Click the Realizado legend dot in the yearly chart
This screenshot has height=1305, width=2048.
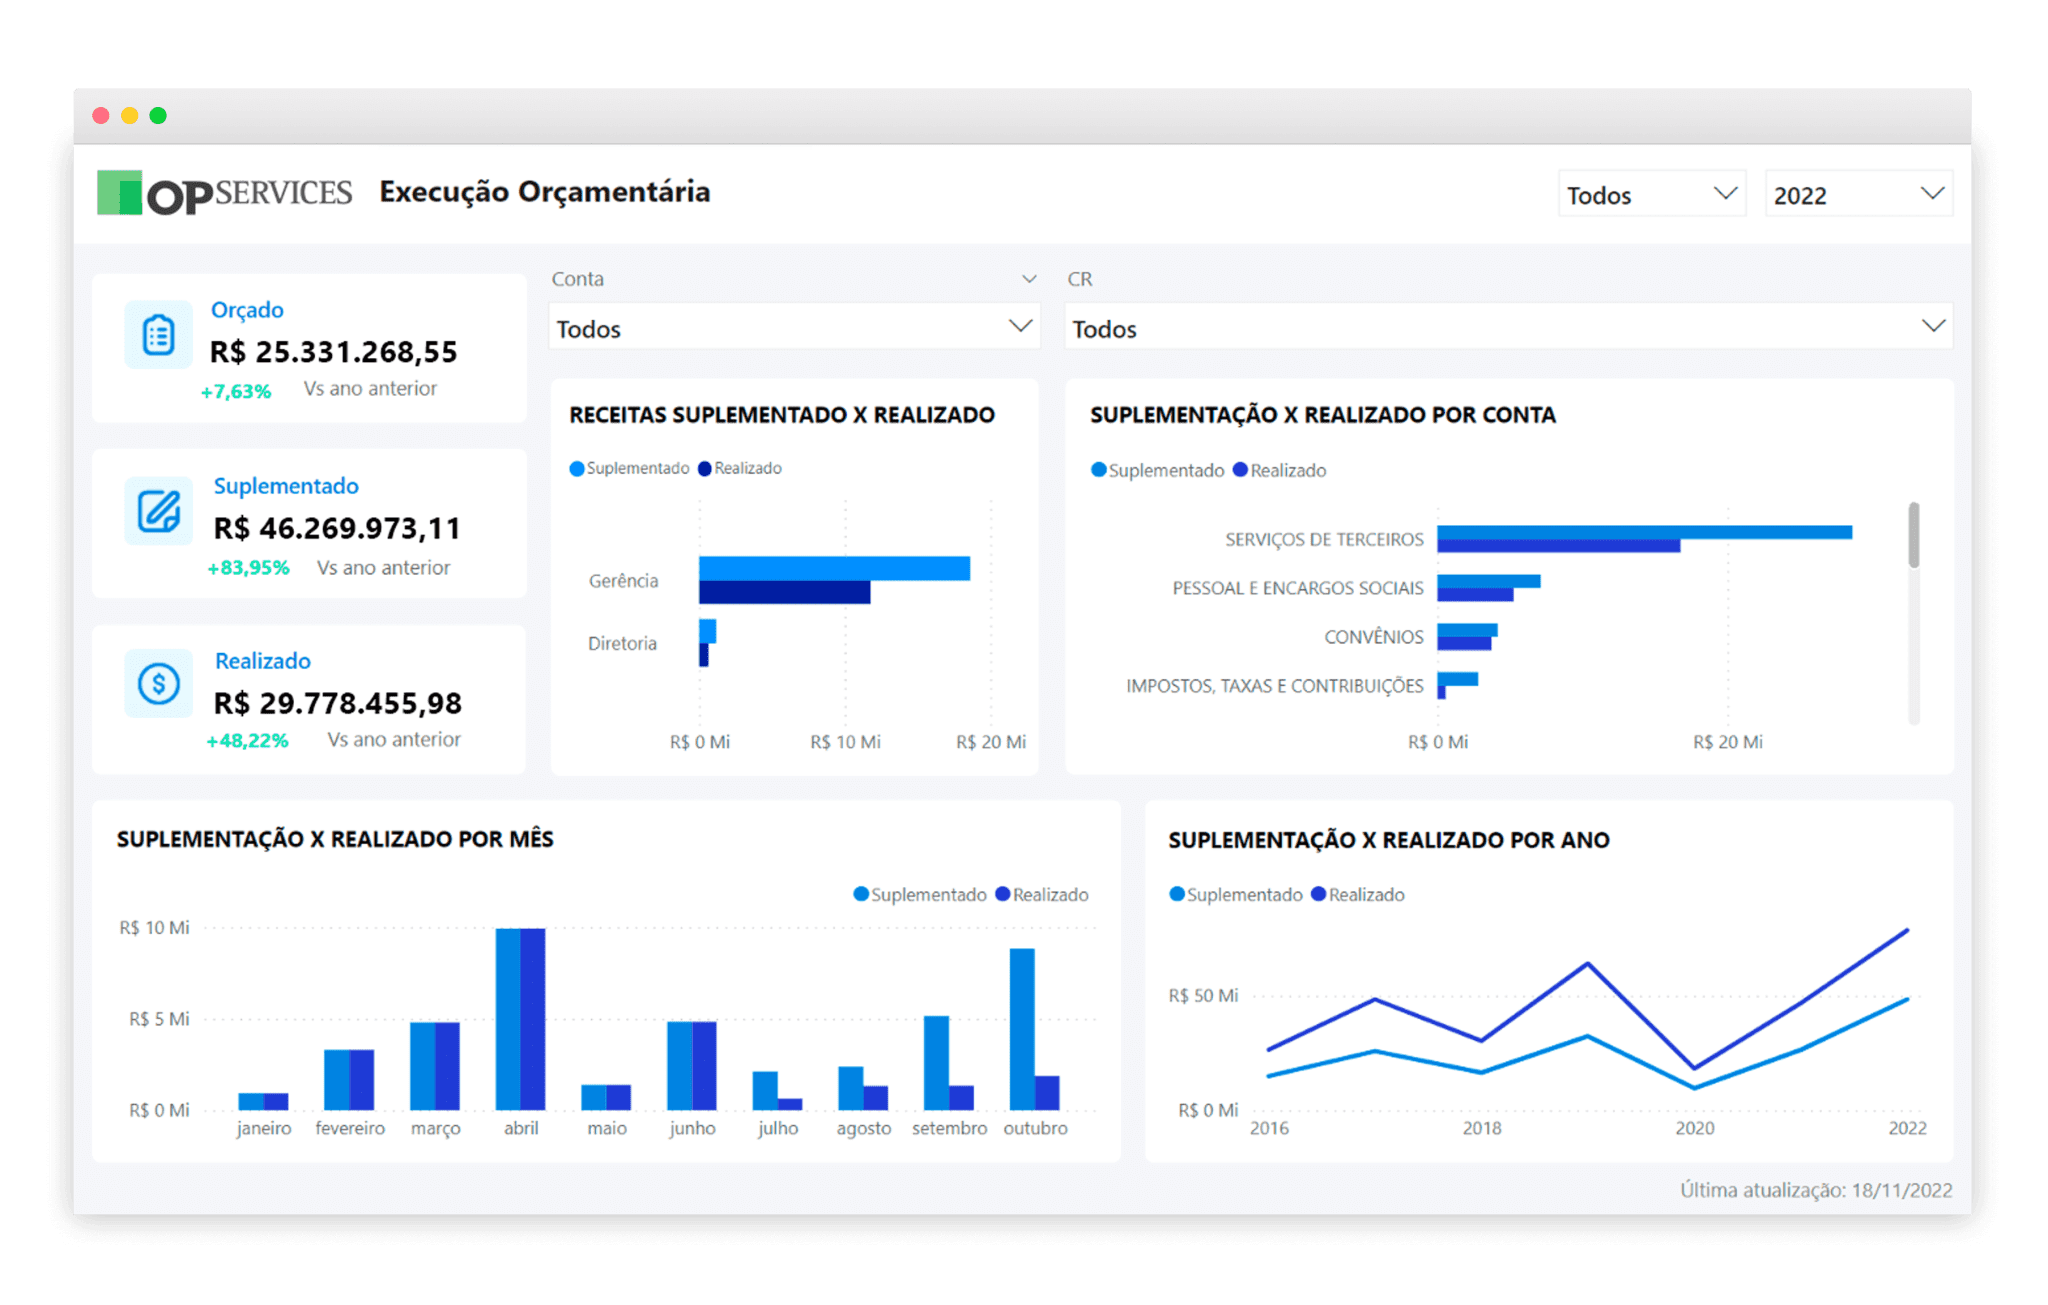(x=1319, y=894)
